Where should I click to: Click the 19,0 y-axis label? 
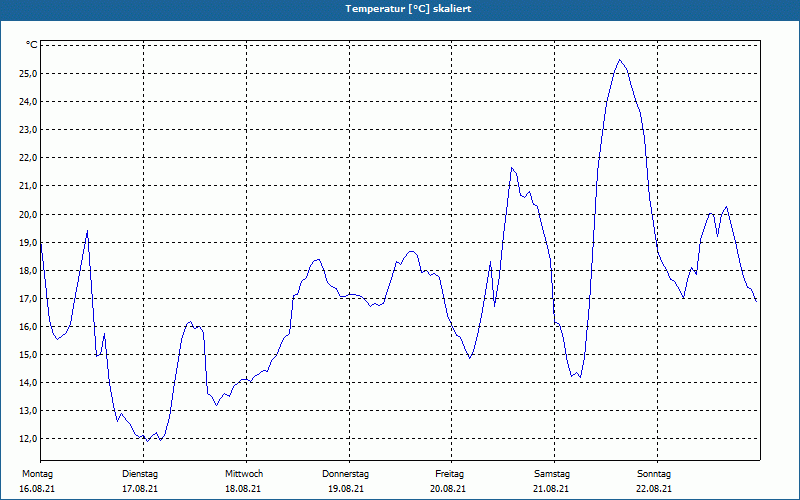tap(29, 242)
